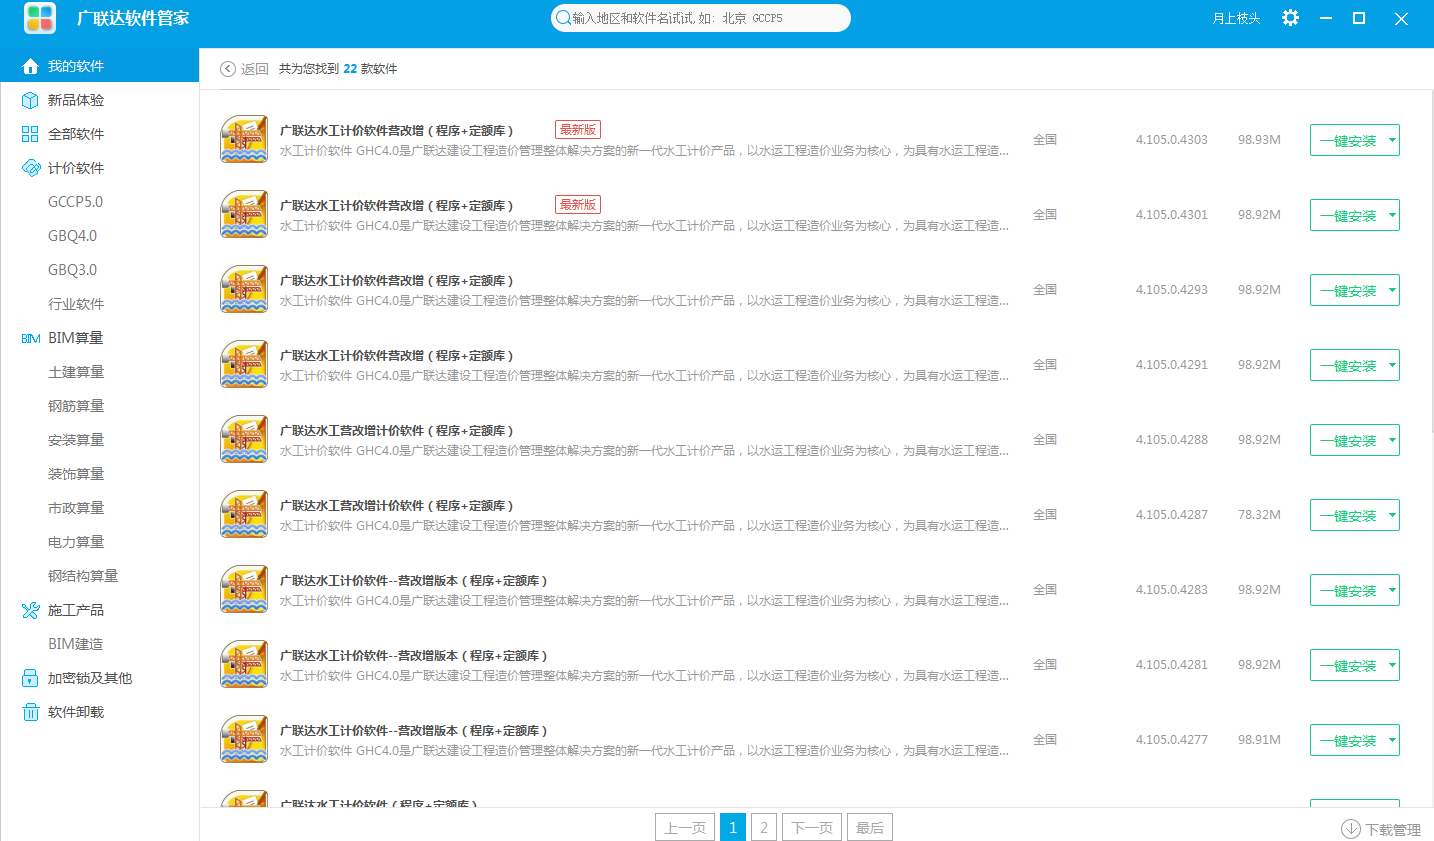Viewport: 1434px width, 841px height.
Task: Click 下载管理 download icon
Action: coord(1351,829)
